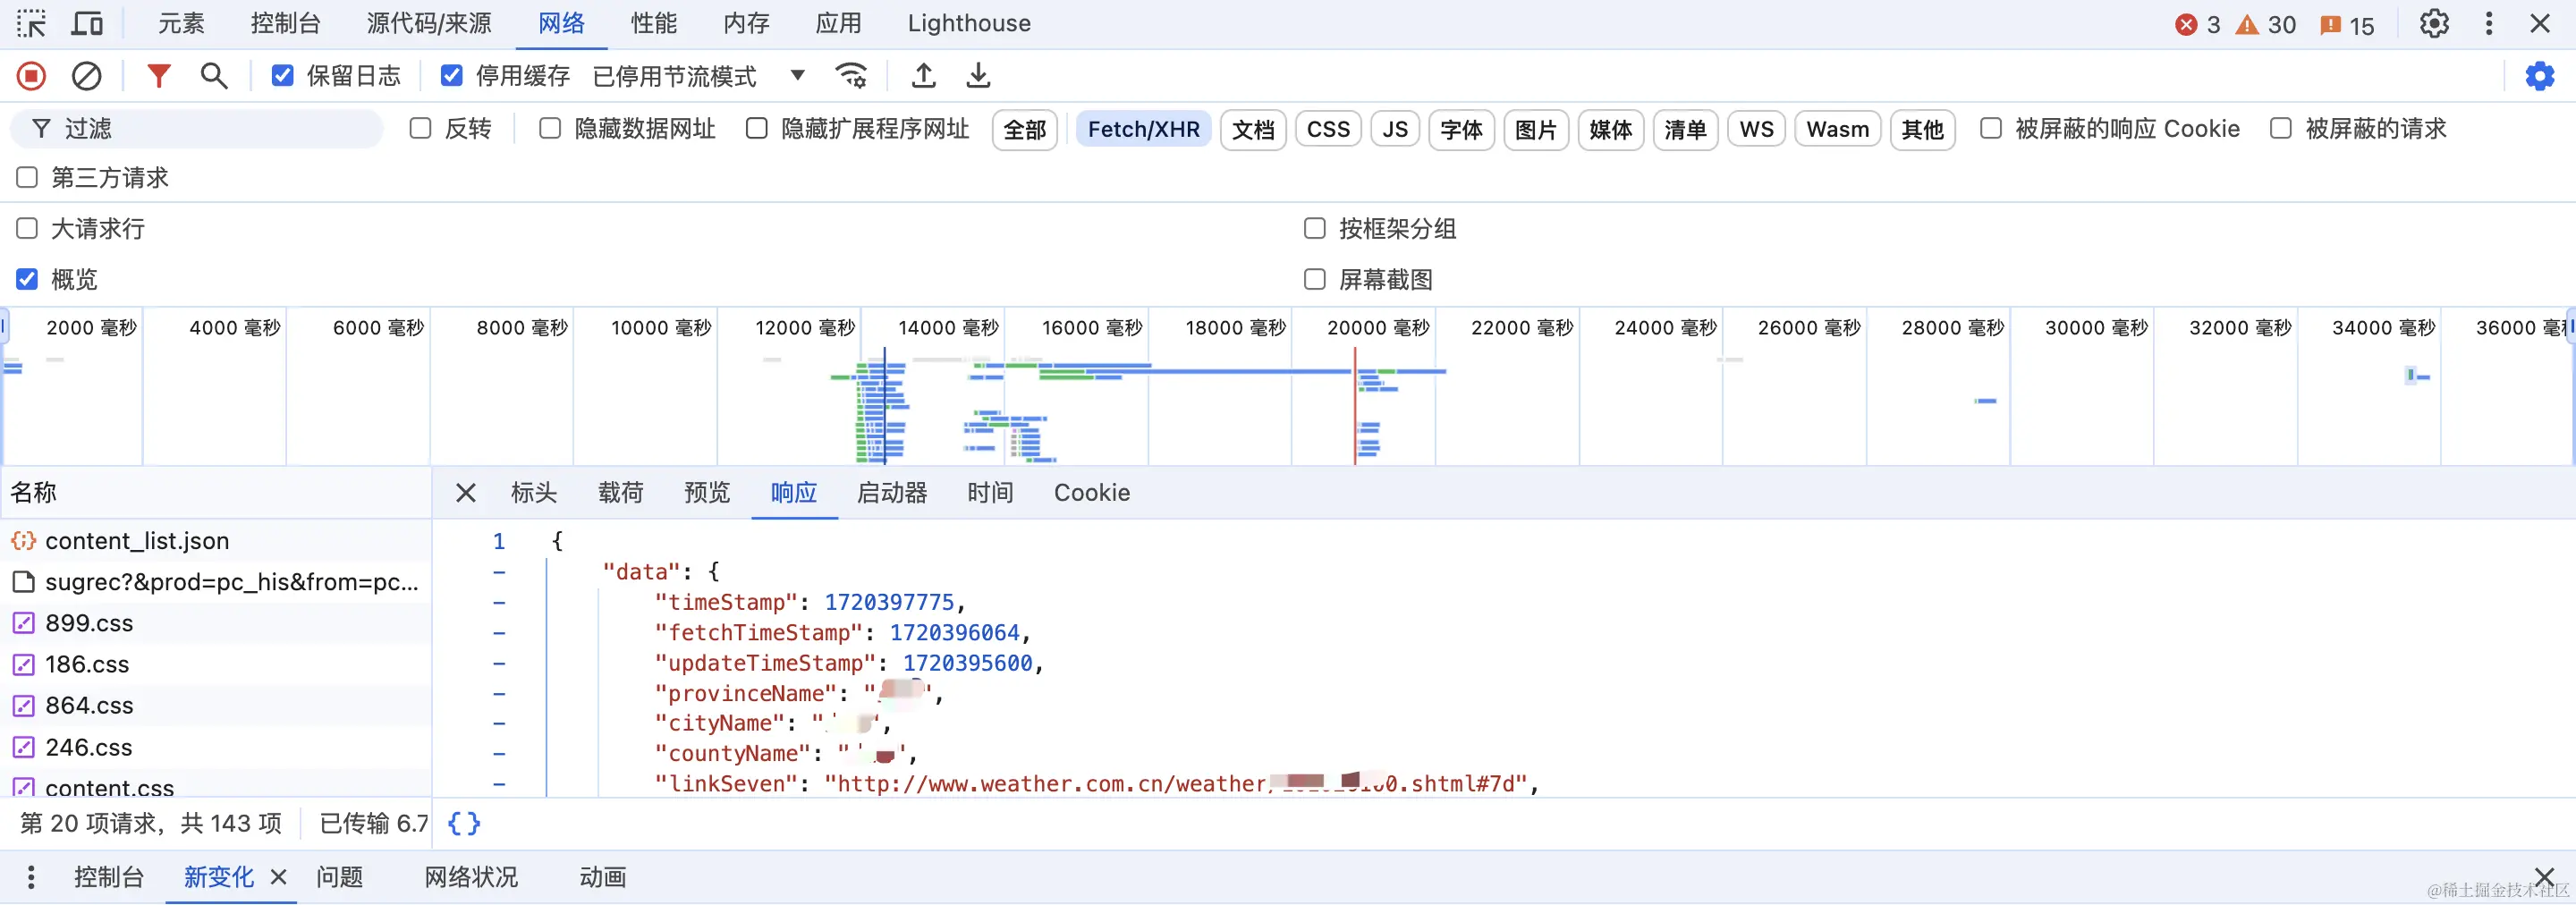Enable 反转 filter checkbox

pyautogui.click(x=420, y=129)
